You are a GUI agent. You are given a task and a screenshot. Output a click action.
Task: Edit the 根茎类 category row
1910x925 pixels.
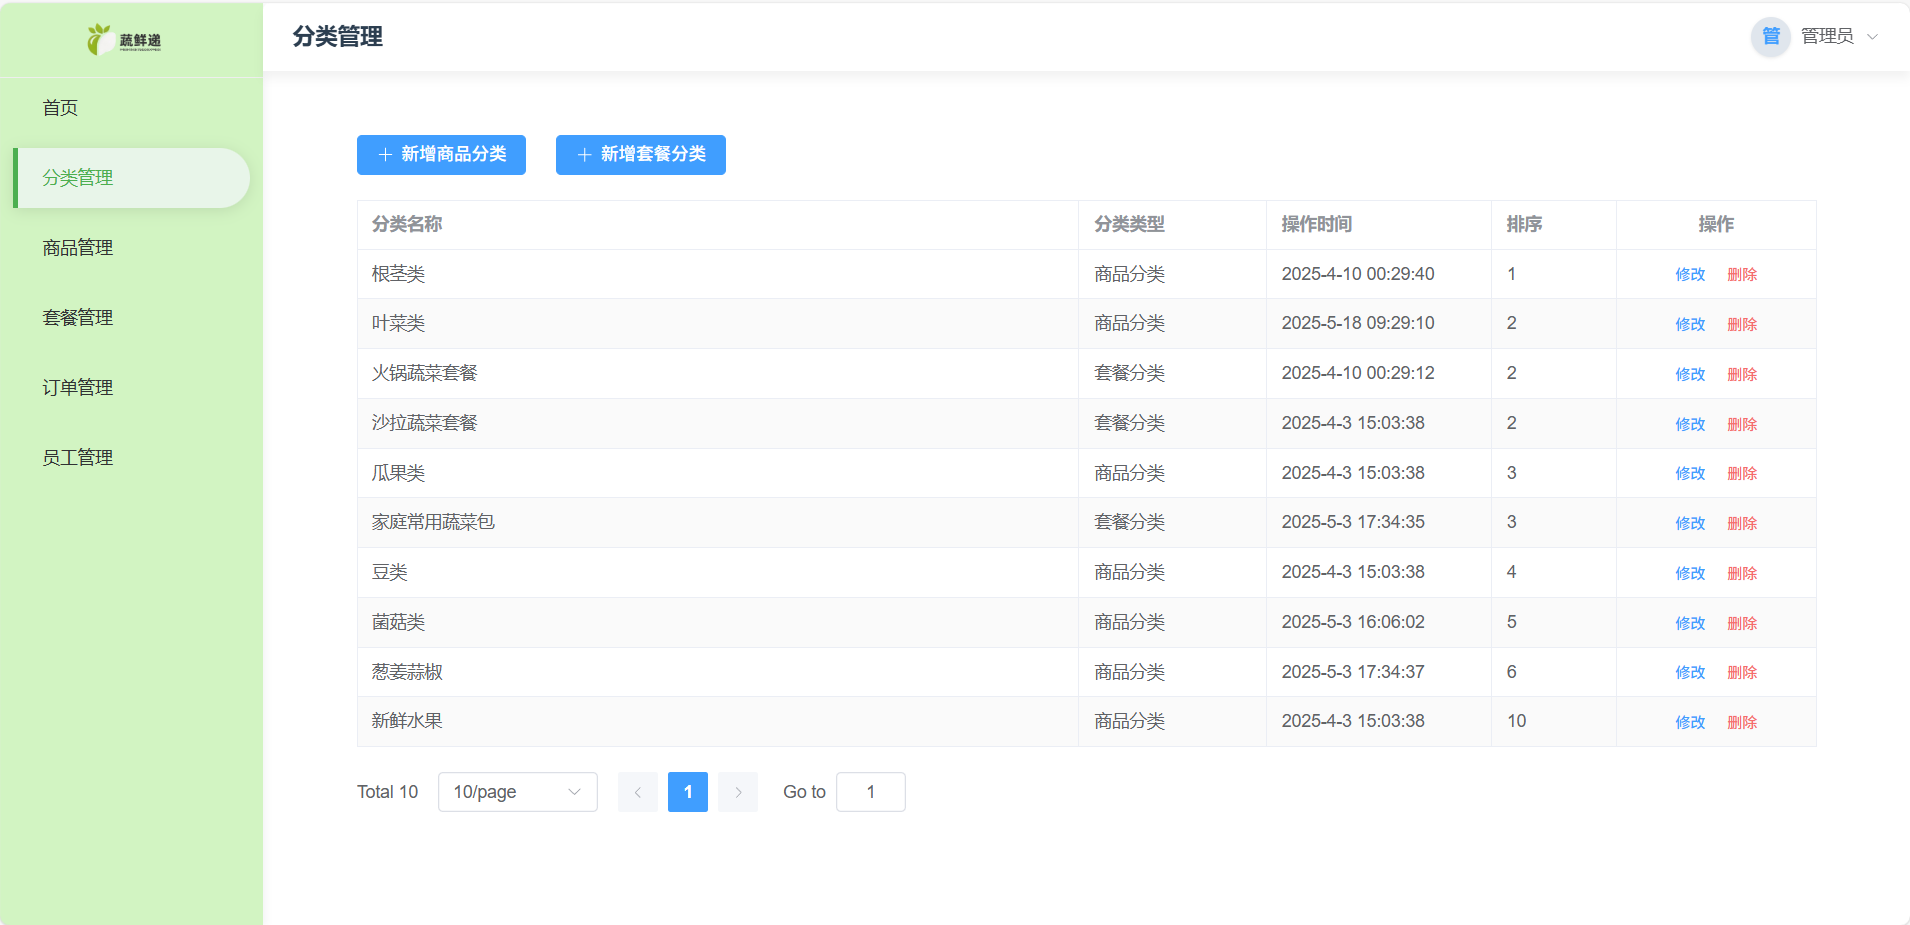click(x=1690, y=275)
